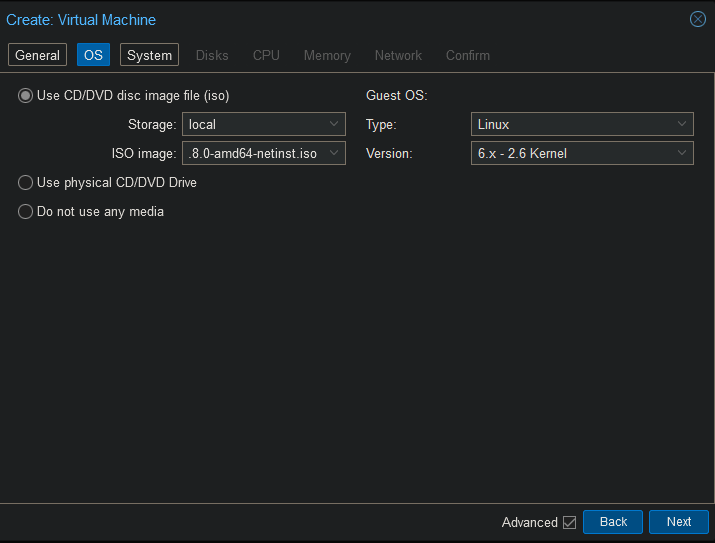715x543 pixels.
Task: Go to the System tab
Action: click(x=149, y=55)
